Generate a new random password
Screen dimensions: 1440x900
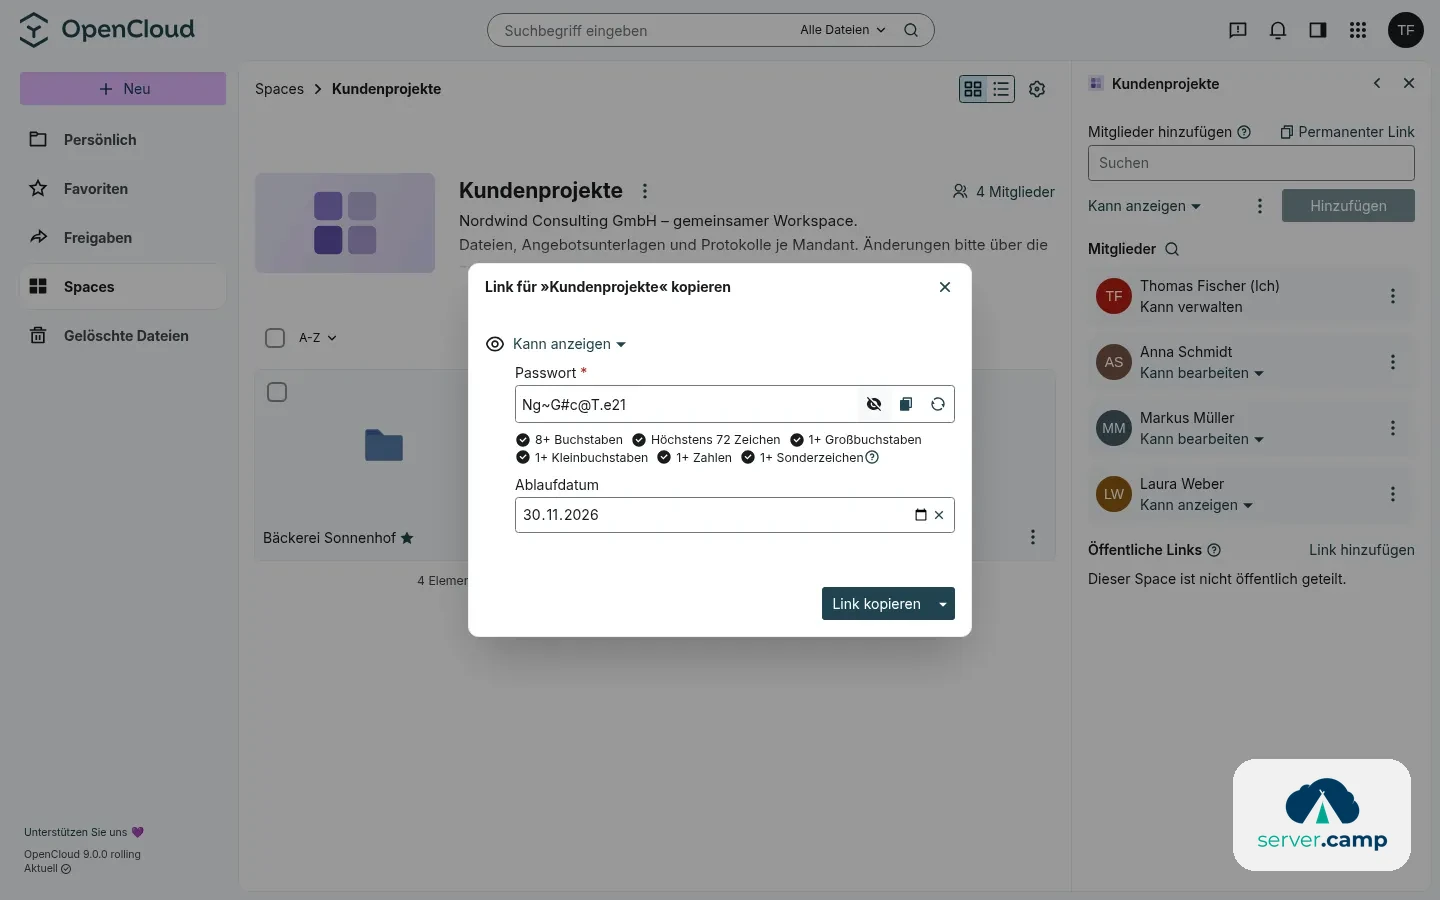click(x=938, y=404)
